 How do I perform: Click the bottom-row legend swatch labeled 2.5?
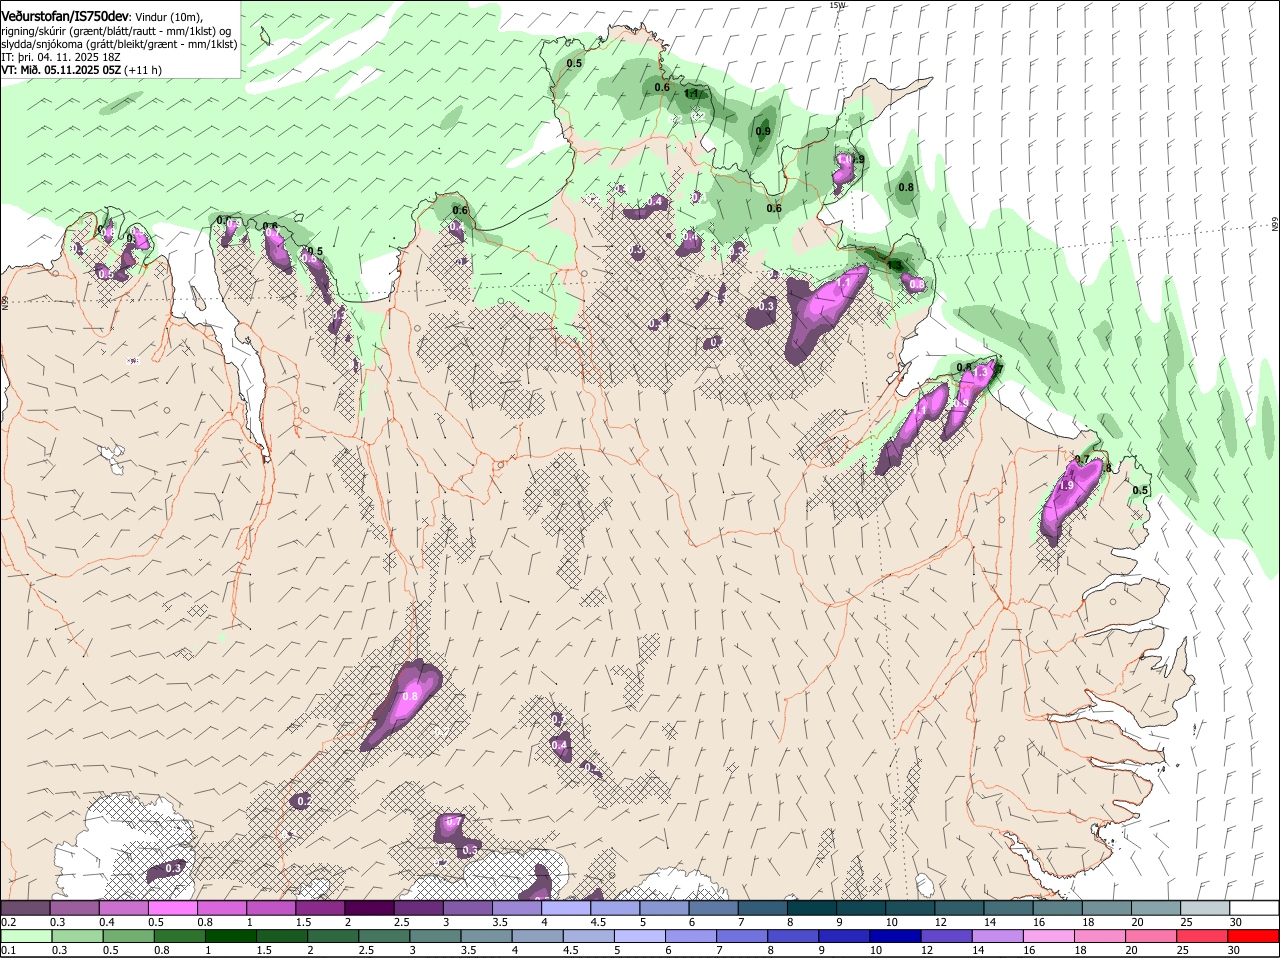point(384,936)
